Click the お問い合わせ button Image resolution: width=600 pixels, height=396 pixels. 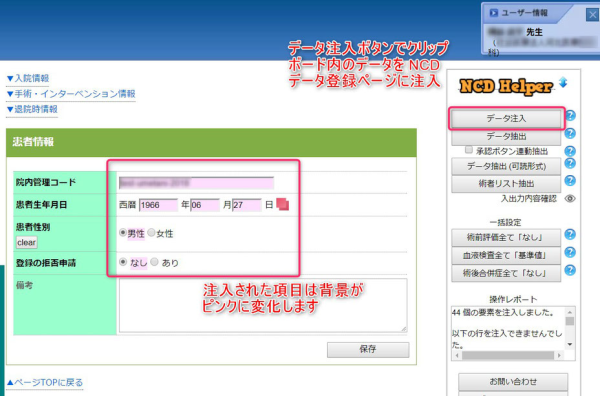[x=513, y=381]
